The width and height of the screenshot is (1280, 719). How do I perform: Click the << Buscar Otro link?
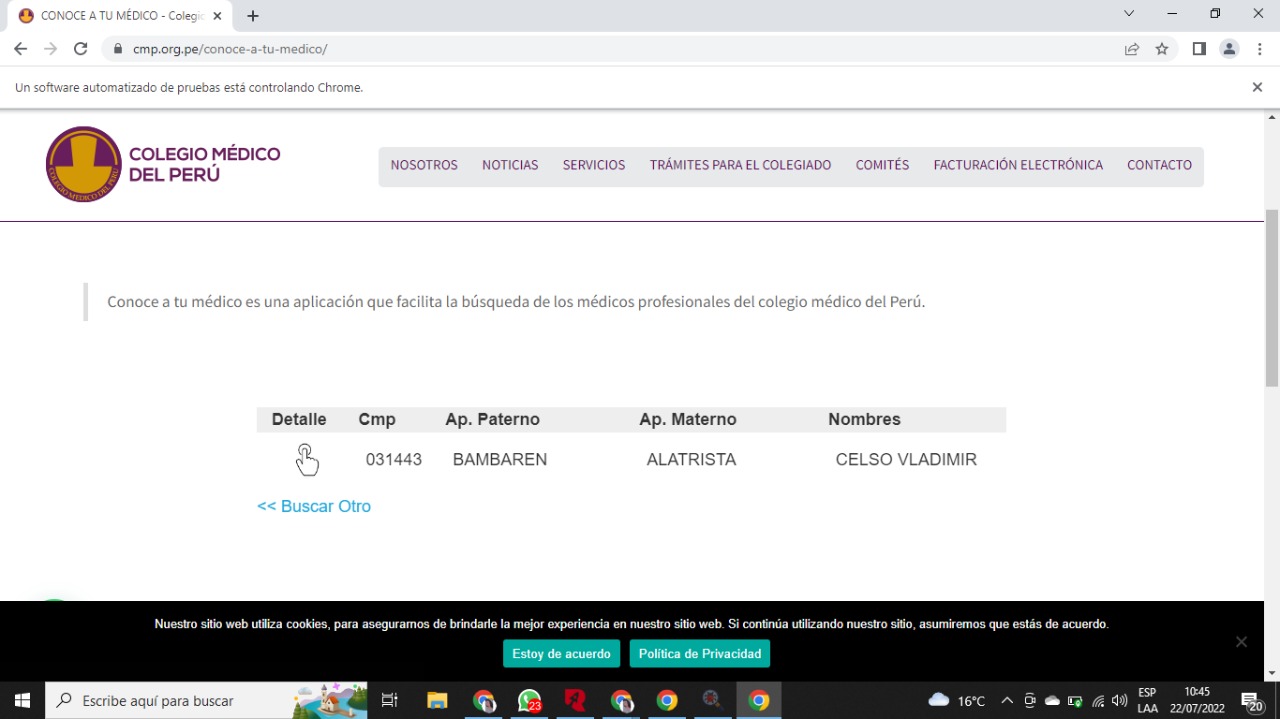point(314,506)
